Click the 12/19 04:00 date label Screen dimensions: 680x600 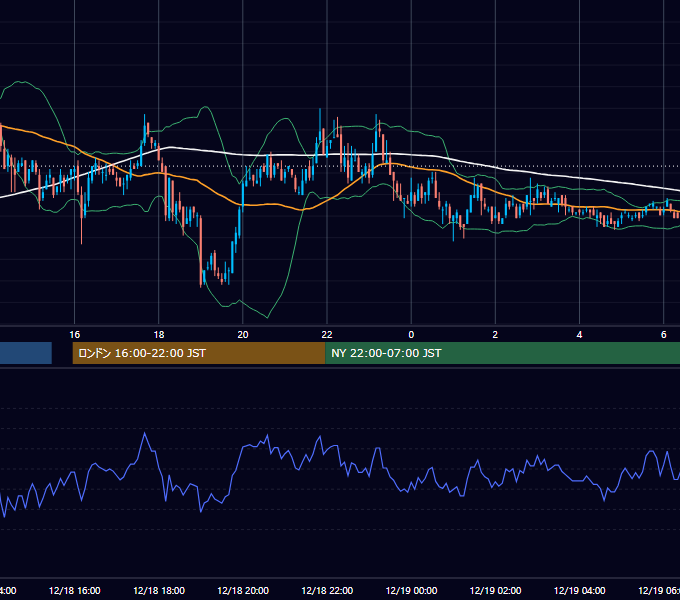tap(579, 590)
